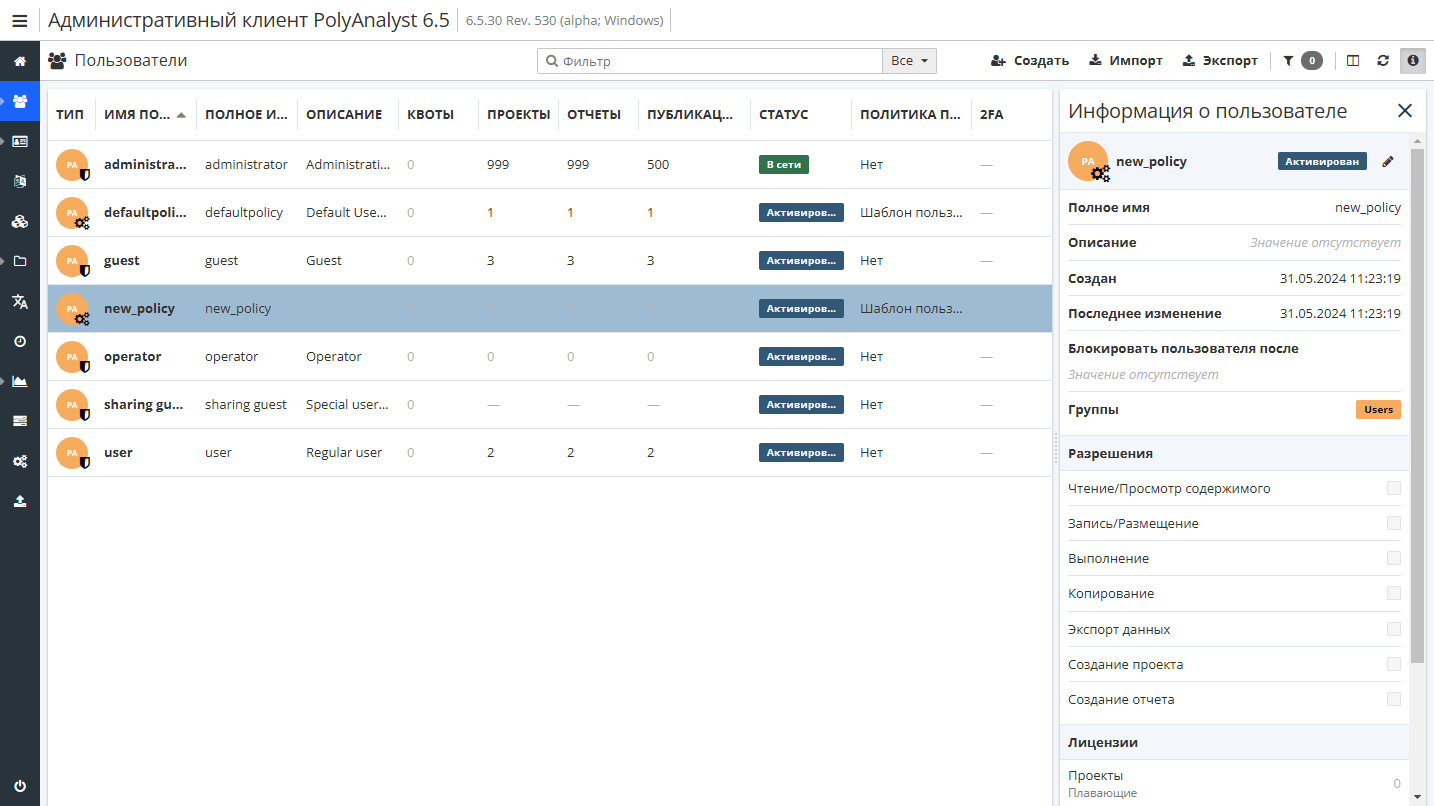1434x806 pixels.
Task: Sort by the ИМЯ ПО... column header
Action: 146,114
